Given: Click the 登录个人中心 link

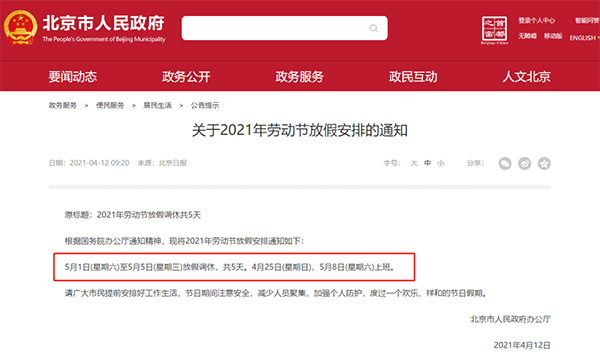Looking at the screenshot, I should [x=536, y=20].
